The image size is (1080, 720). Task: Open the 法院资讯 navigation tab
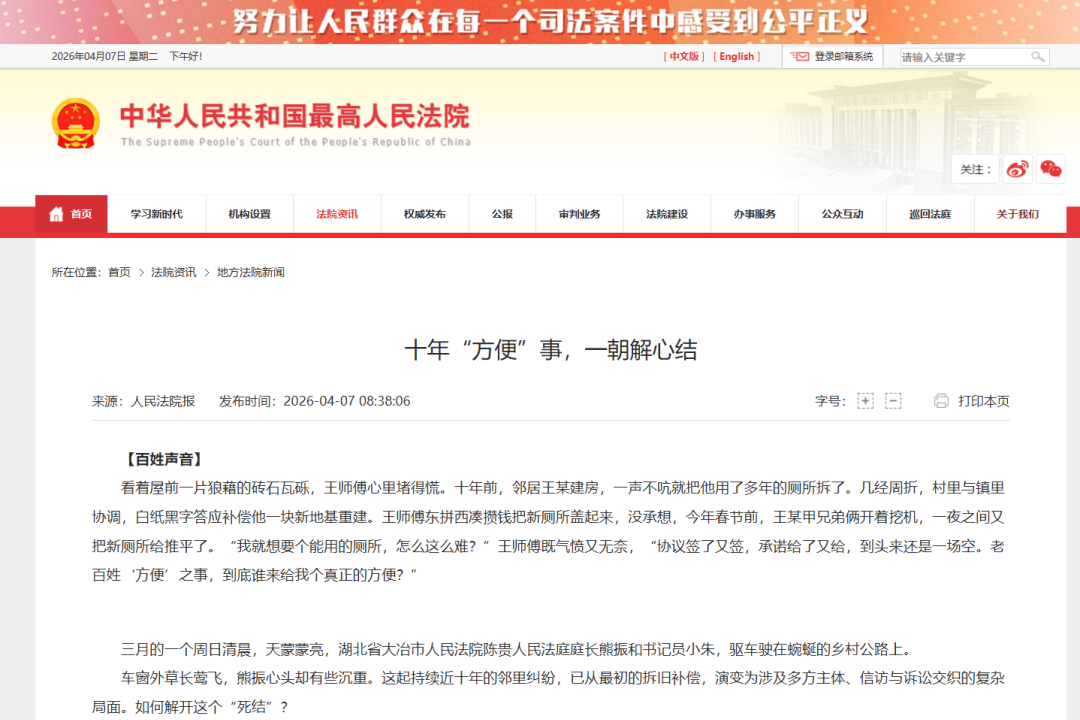point(336,213)
